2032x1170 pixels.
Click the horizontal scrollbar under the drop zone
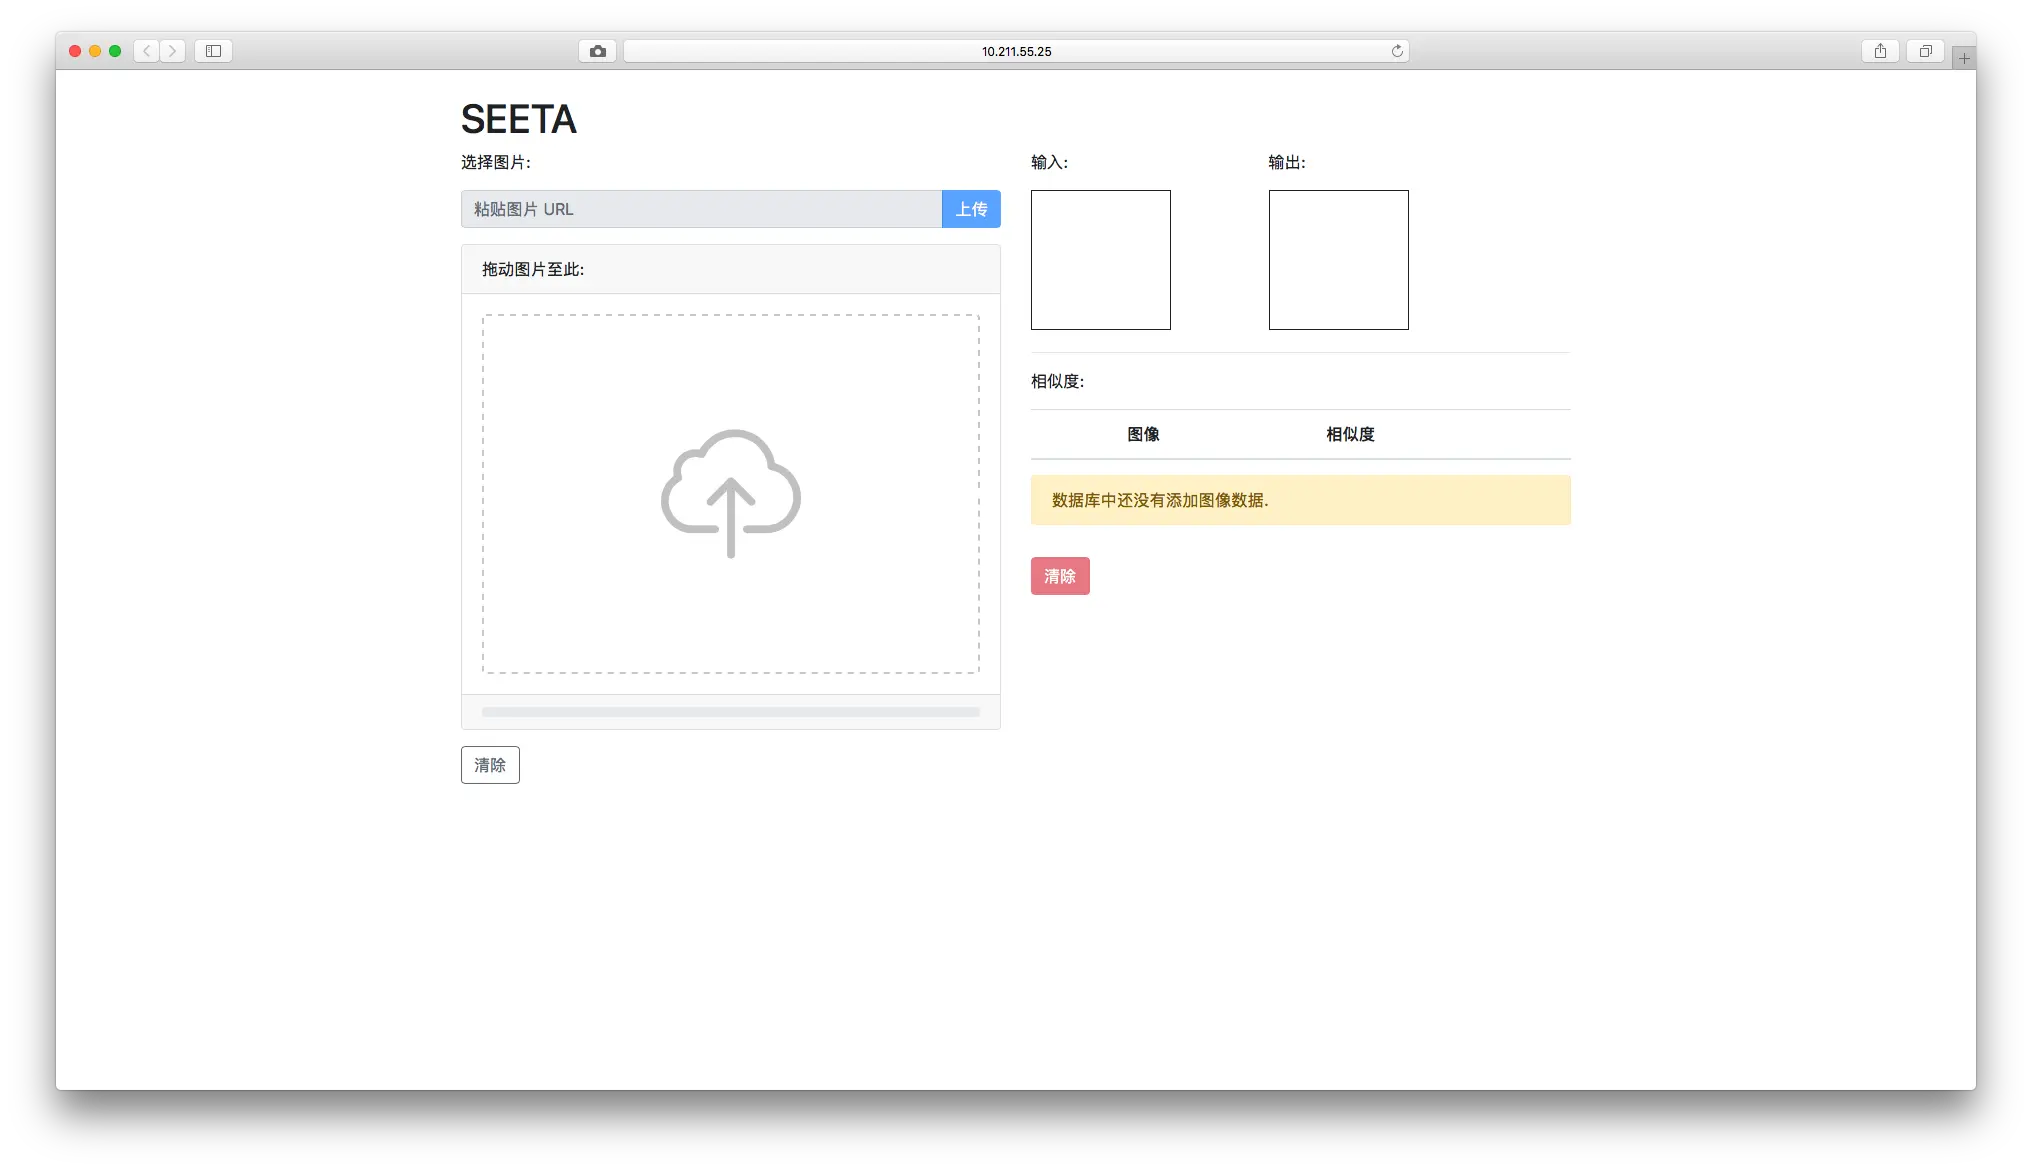(730, 711)
